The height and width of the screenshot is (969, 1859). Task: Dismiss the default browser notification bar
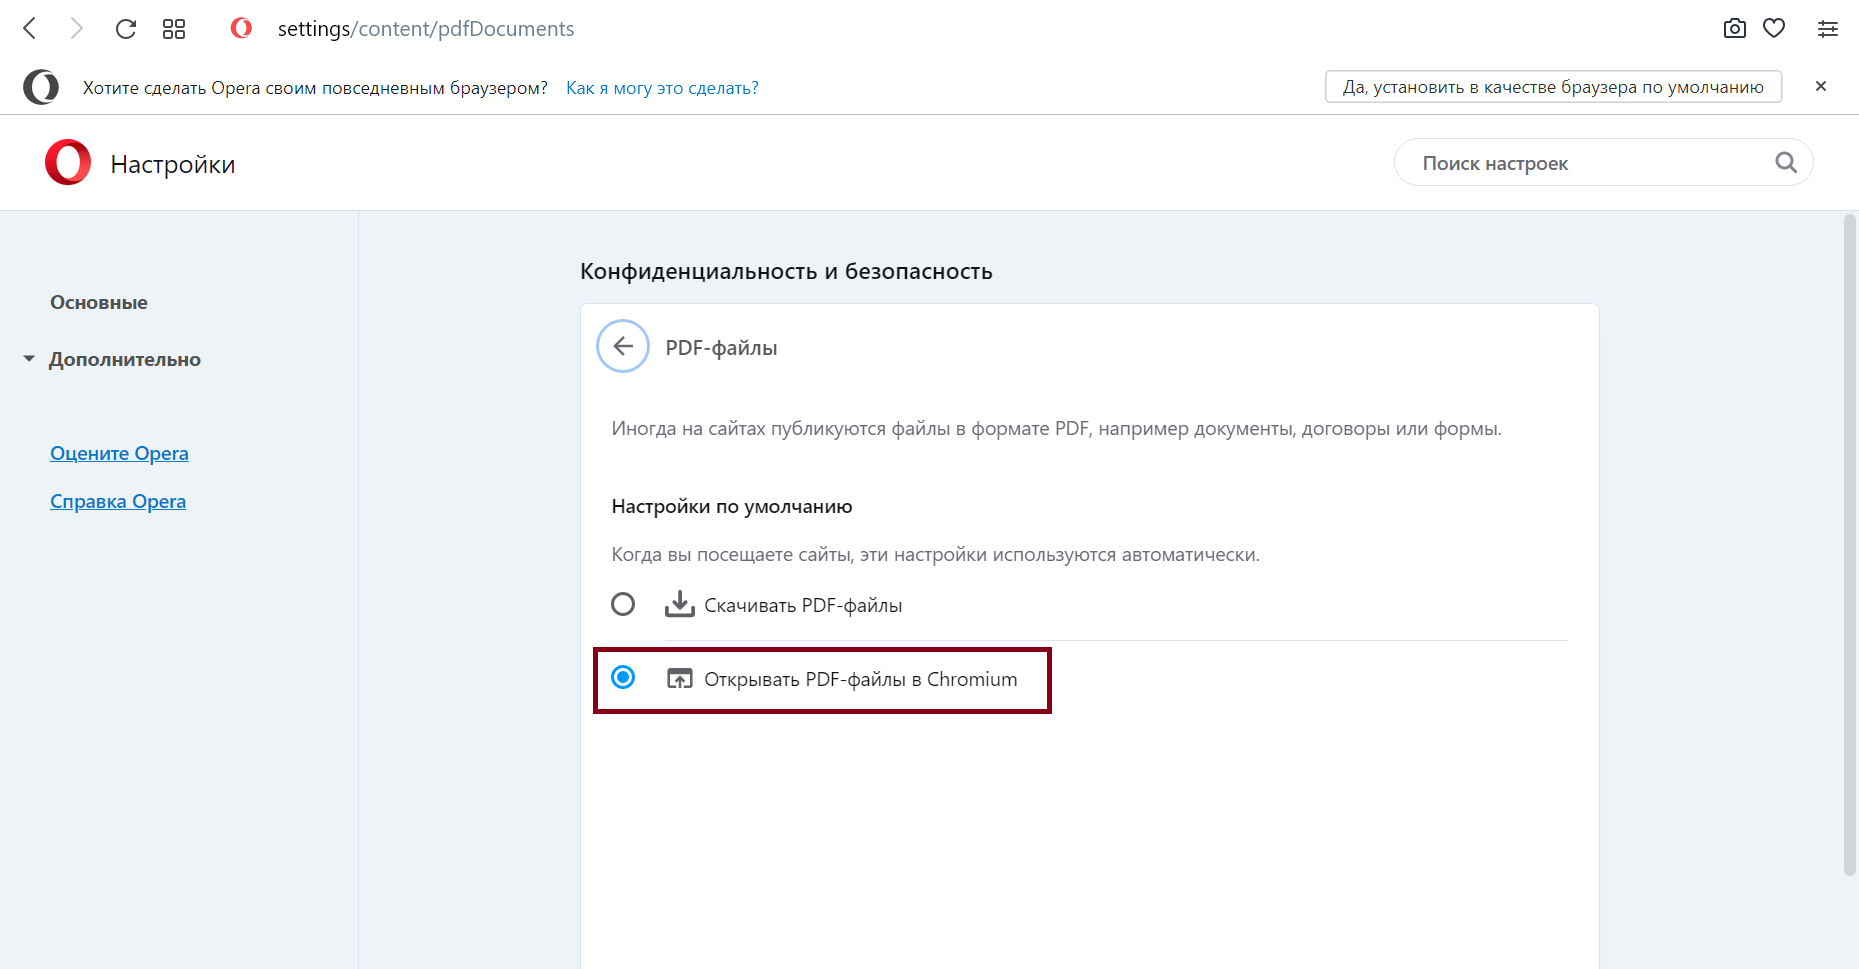1821,87
